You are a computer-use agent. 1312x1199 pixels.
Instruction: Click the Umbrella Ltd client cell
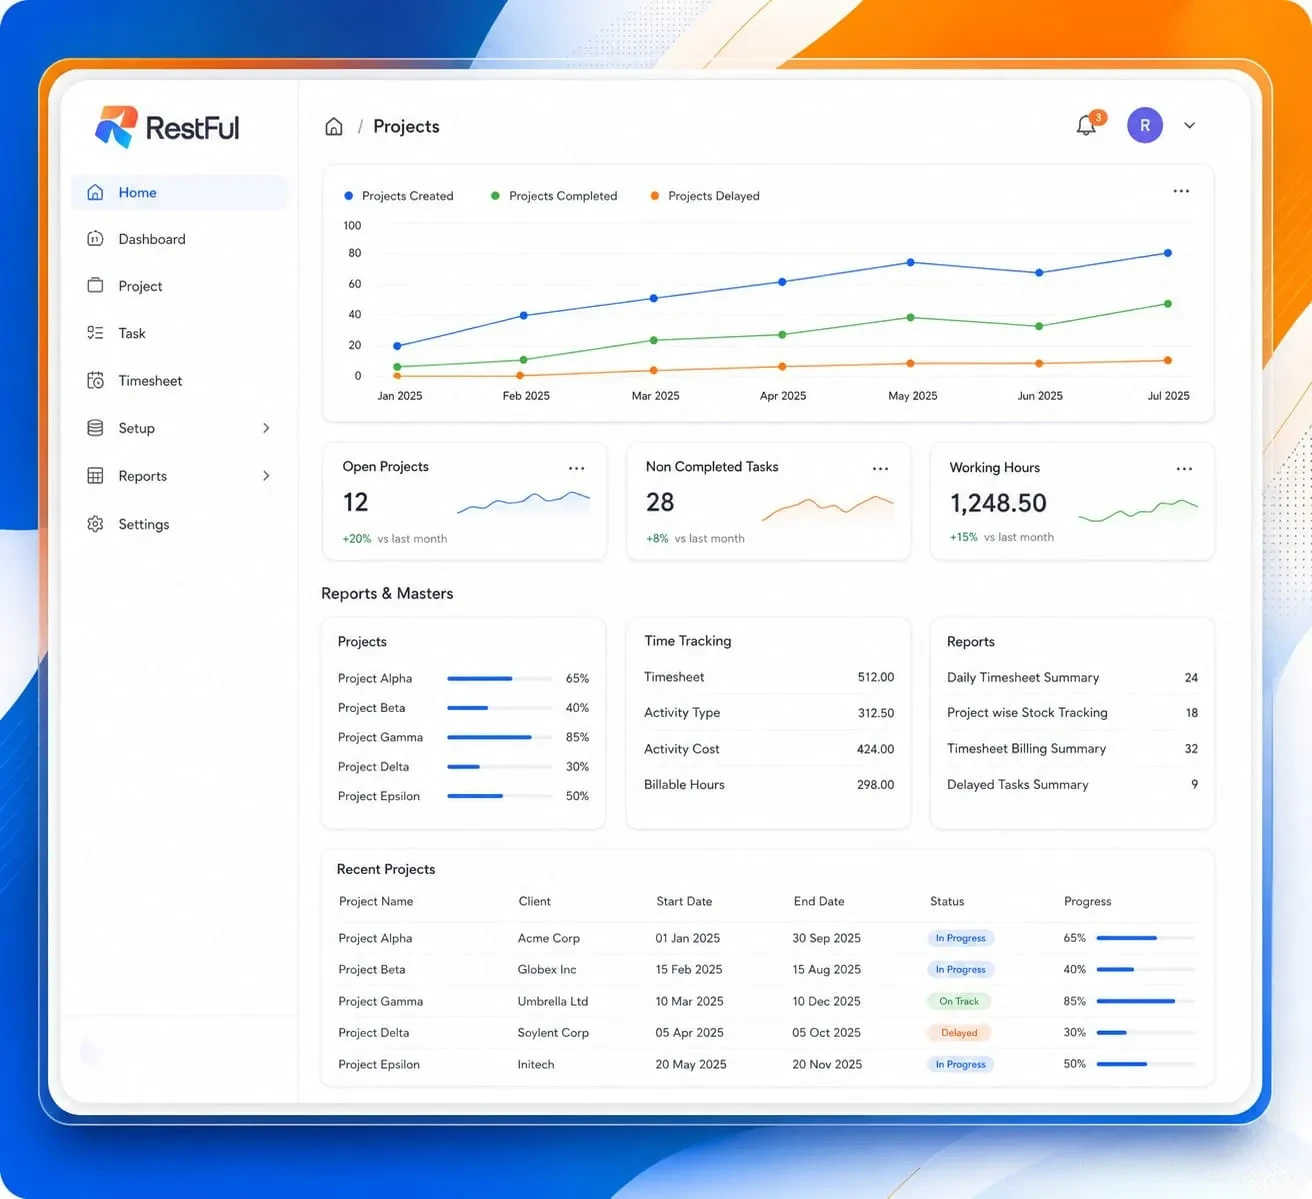coord(553,1001)
